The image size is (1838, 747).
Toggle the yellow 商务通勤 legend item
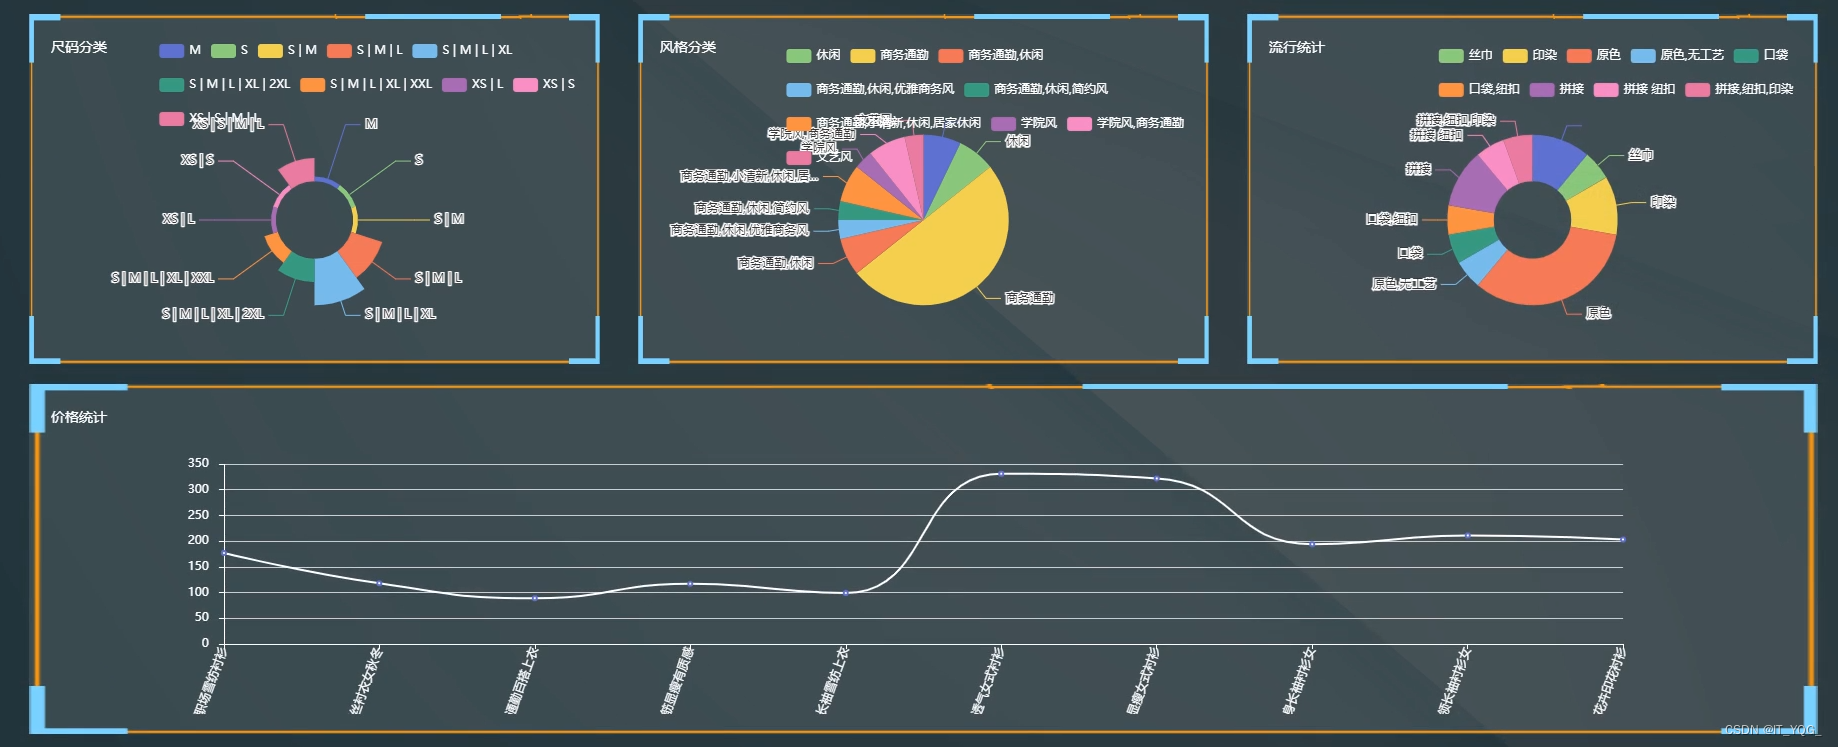[x=889, y=55]
